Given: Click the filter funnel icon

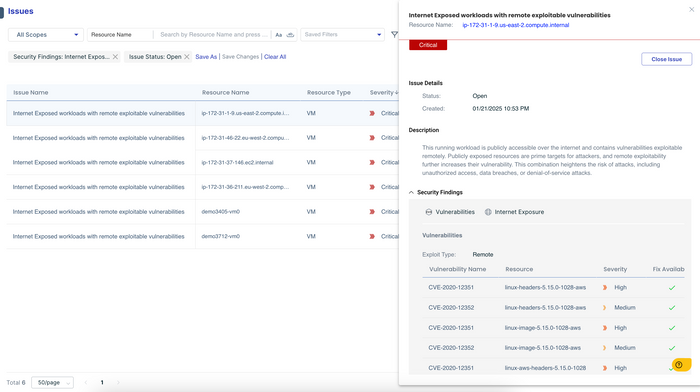Looking at the screenshot, I should point(394,34).
